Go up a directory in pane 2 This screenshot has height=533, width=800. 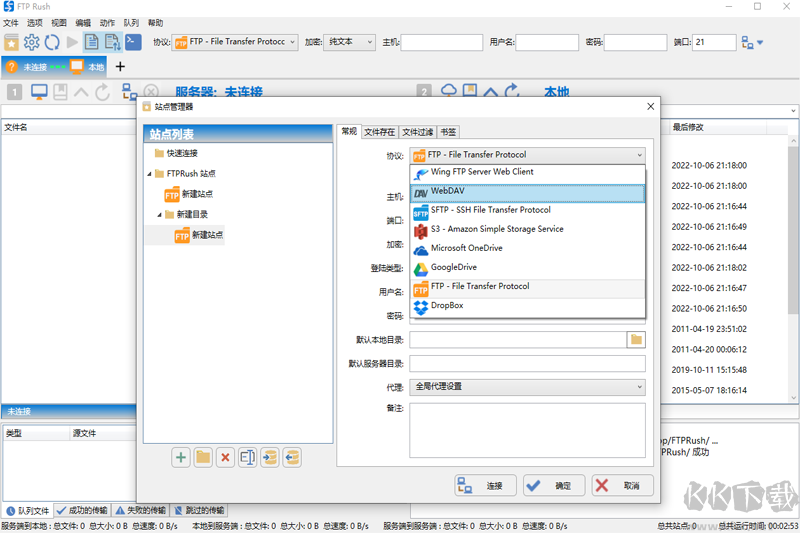click(x=490, y=92)
